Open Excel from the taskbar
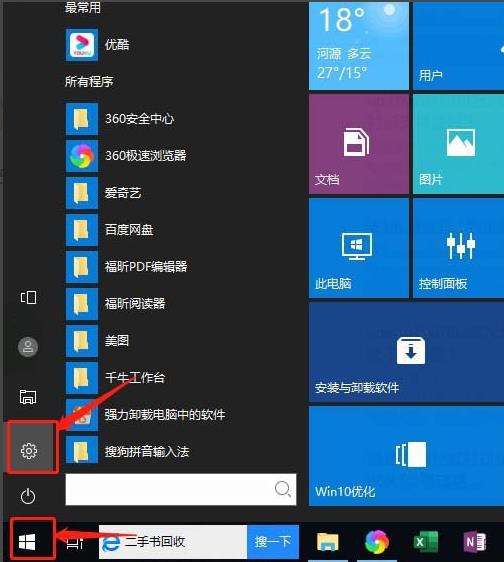 pos(426,542)
